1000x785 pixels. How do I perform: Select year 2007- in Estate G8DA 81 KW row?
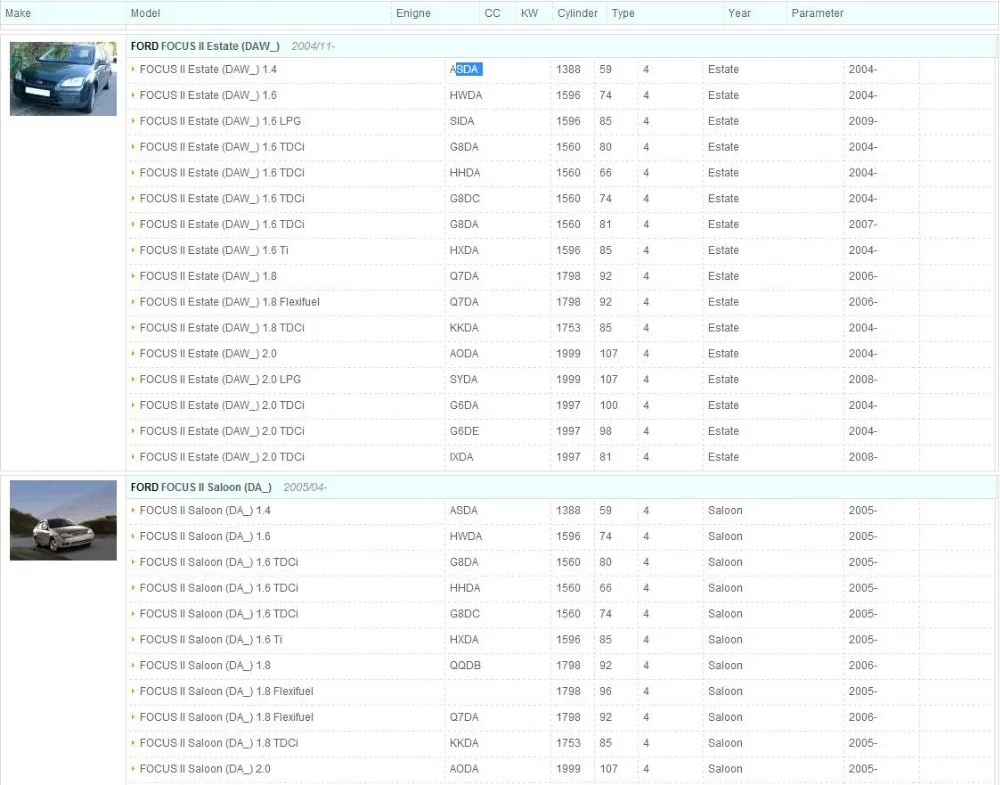(x=862, y=224)
